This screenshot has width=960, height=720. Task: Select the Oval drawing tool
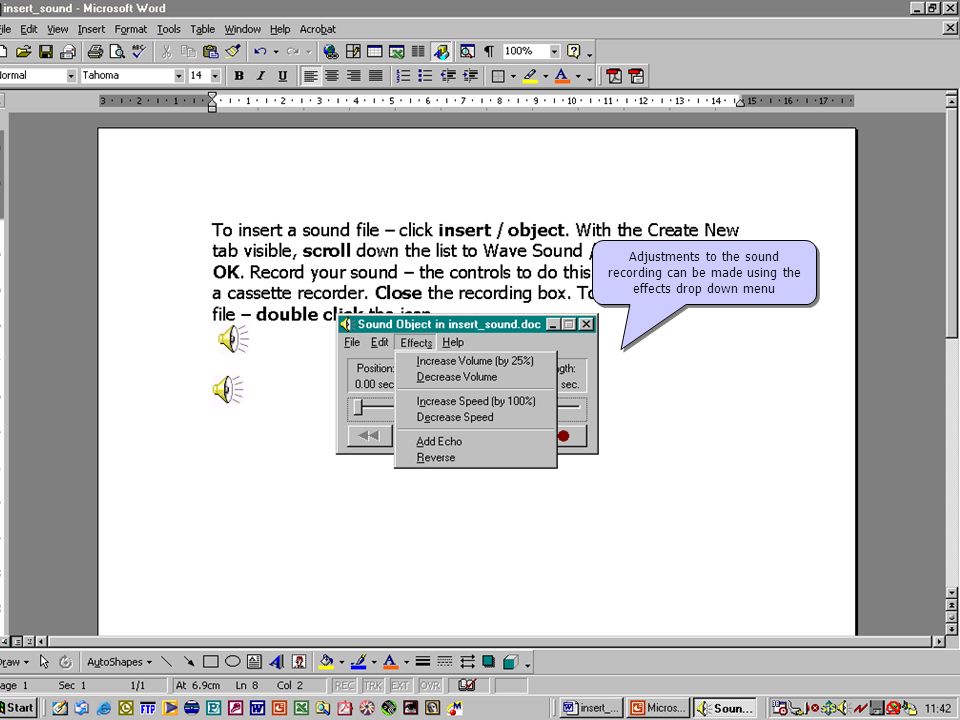coord(233,662)
